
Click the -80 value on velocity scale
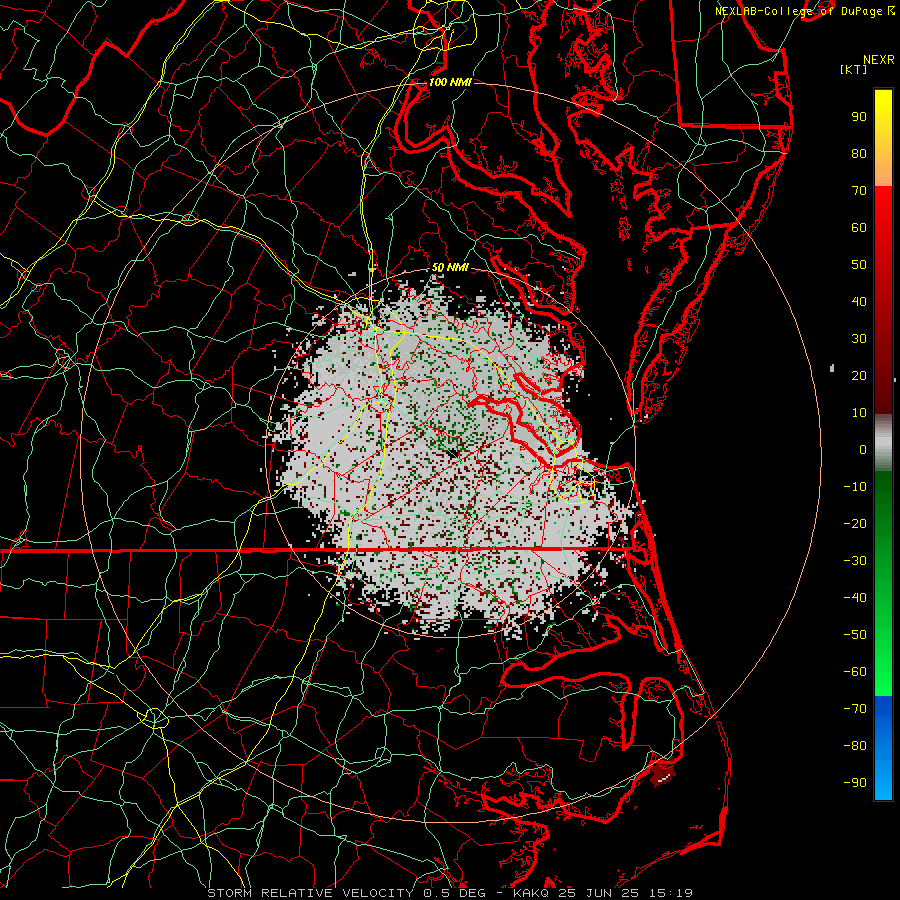tap(855, 746)
